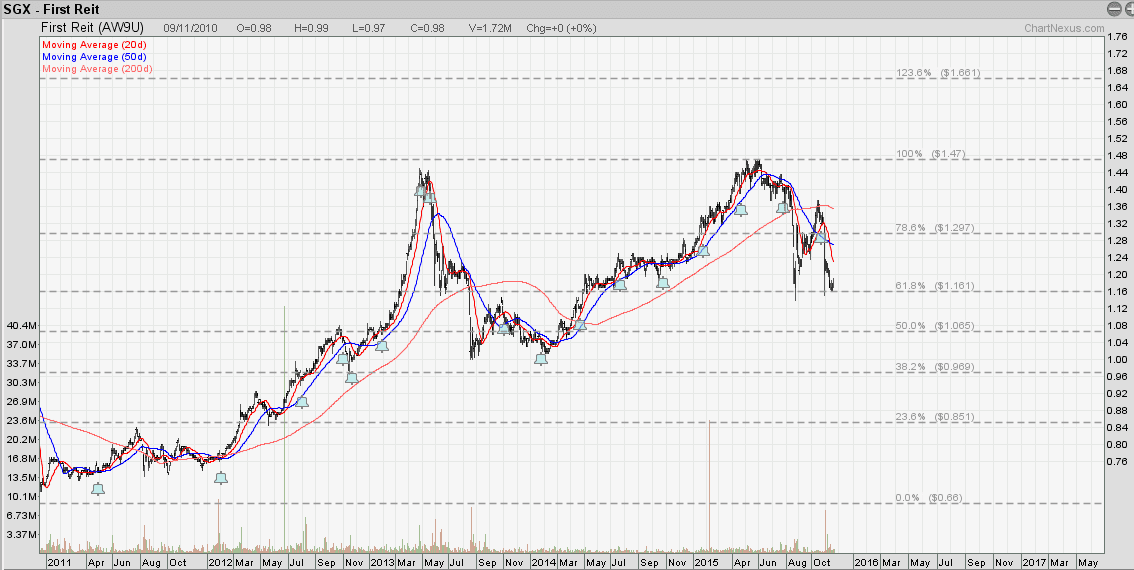The width and height of the screenshot is (1134, 570).
Task: Select the upper bell marker near October 2012
Action: point(343,358)
